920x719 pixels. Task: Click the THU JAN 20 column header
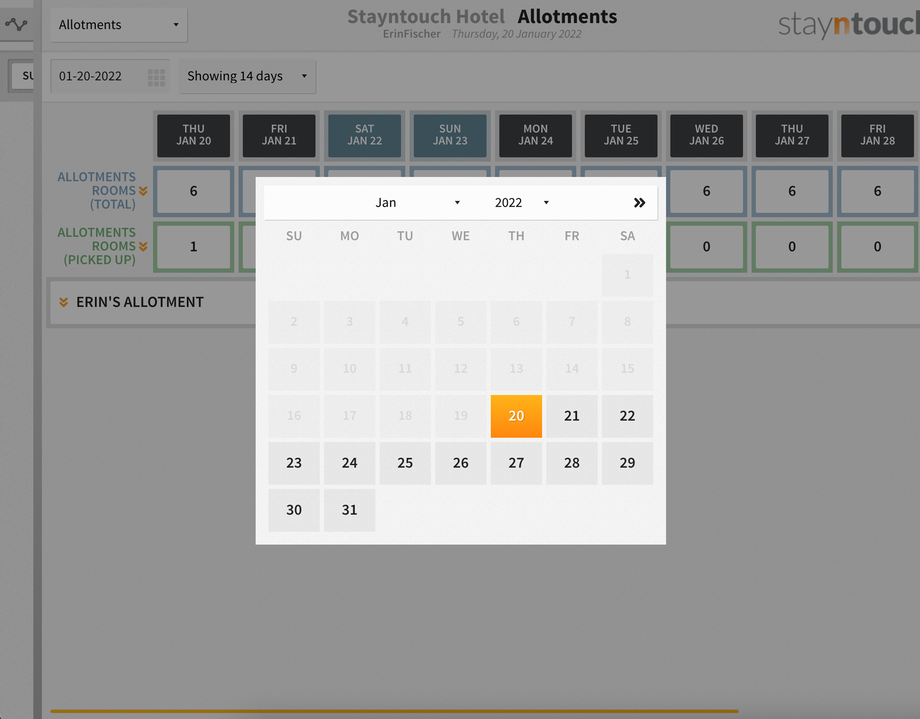click(x=194, y=136)
